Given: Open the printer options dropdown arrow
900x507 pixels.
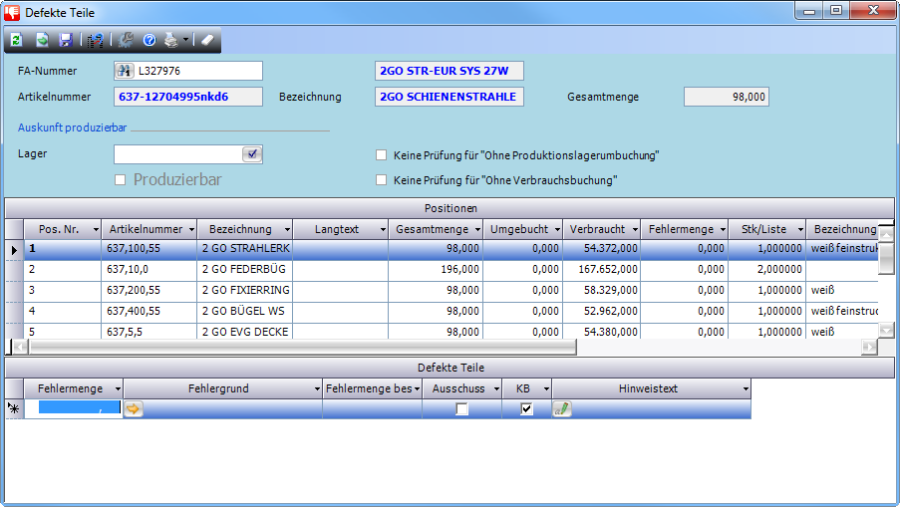Looking at the screenshot, I should click(x=186, y=41).
